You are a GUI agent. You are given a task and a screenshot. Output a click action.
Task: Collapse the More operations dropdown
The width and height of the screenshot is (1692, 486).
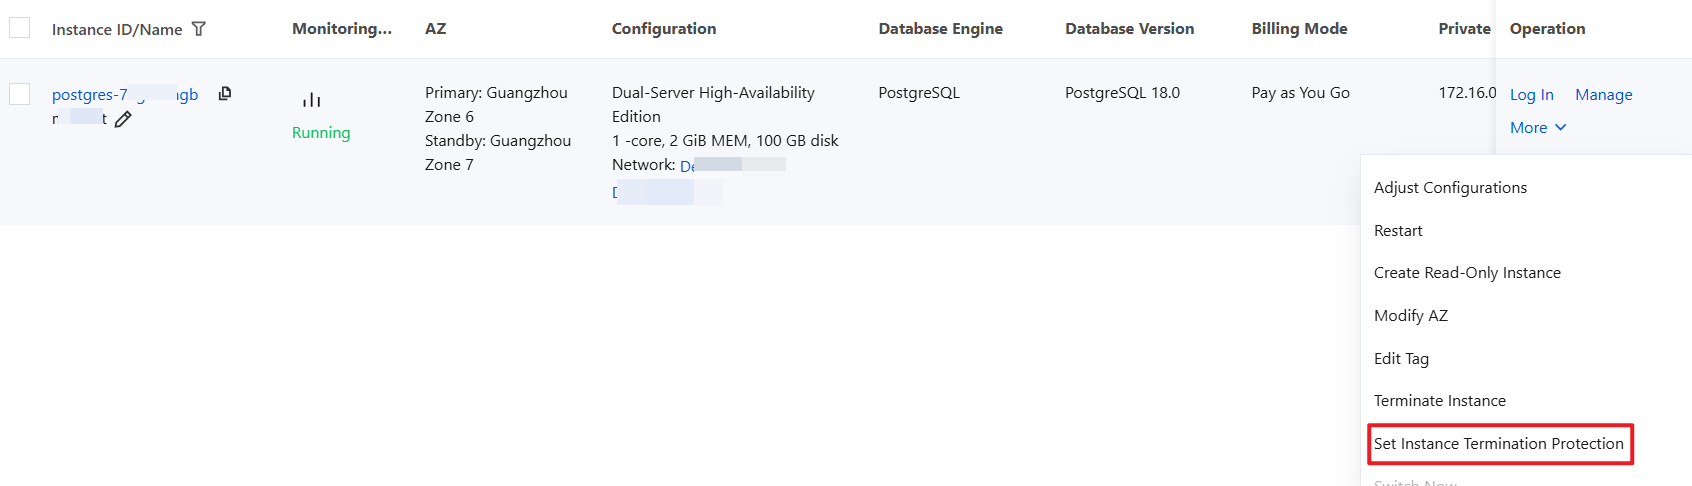(1538, 128)
